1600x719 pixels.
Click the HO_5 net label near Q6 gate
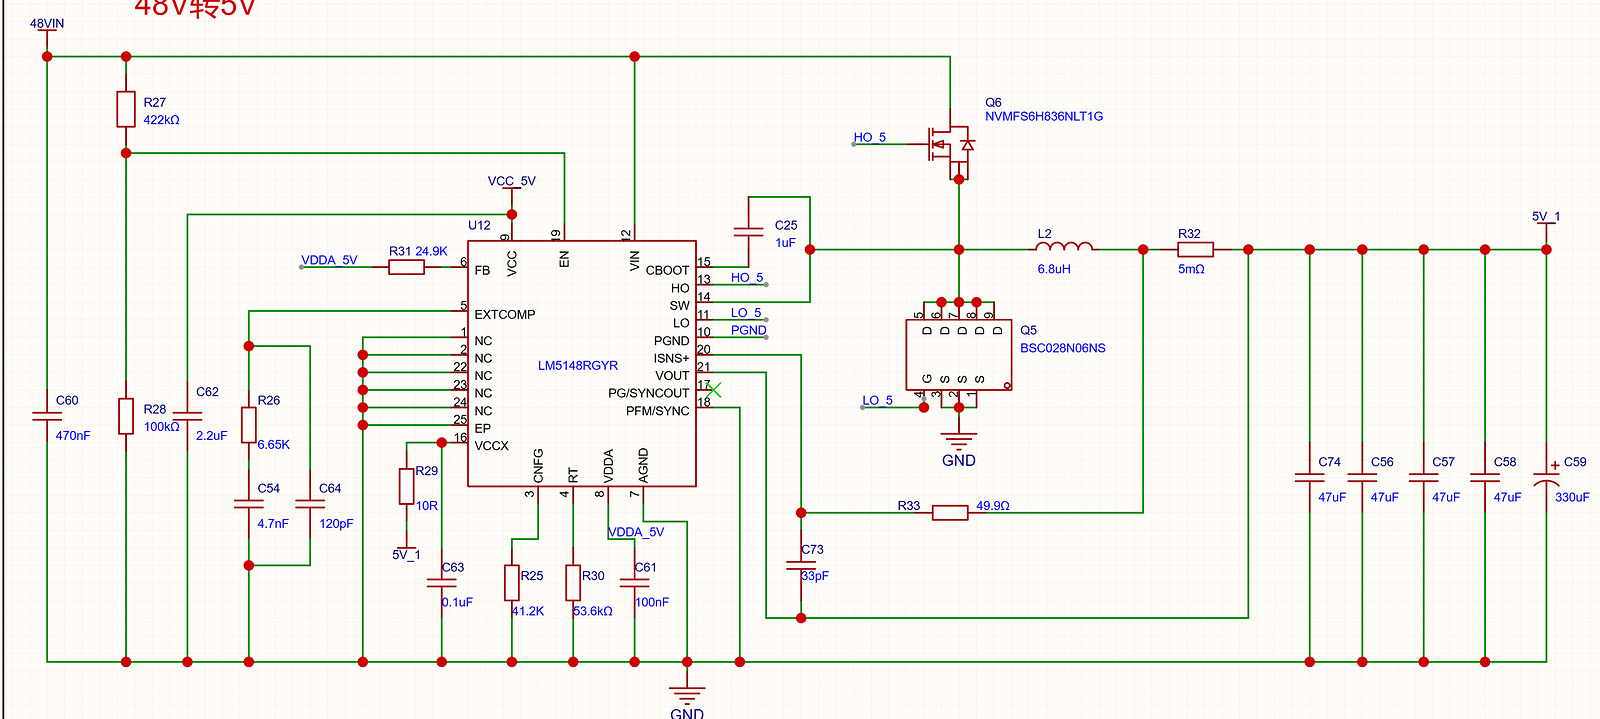coord(869,137)
